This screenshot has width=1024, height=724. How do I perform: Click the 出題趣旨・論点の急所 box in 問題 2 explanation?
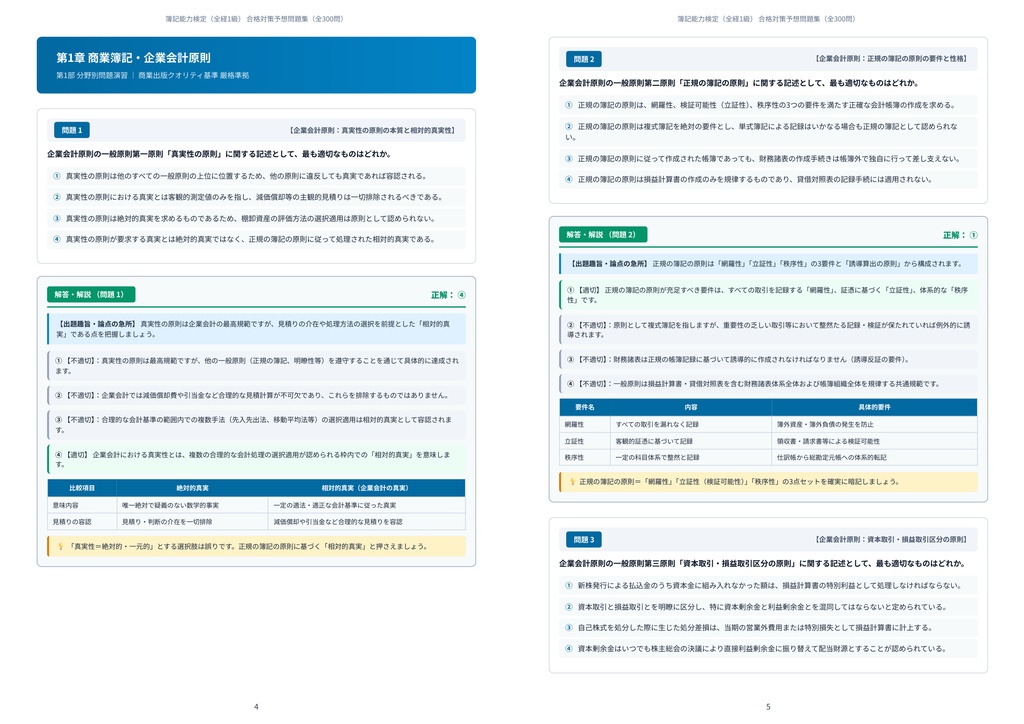point(768,264)
